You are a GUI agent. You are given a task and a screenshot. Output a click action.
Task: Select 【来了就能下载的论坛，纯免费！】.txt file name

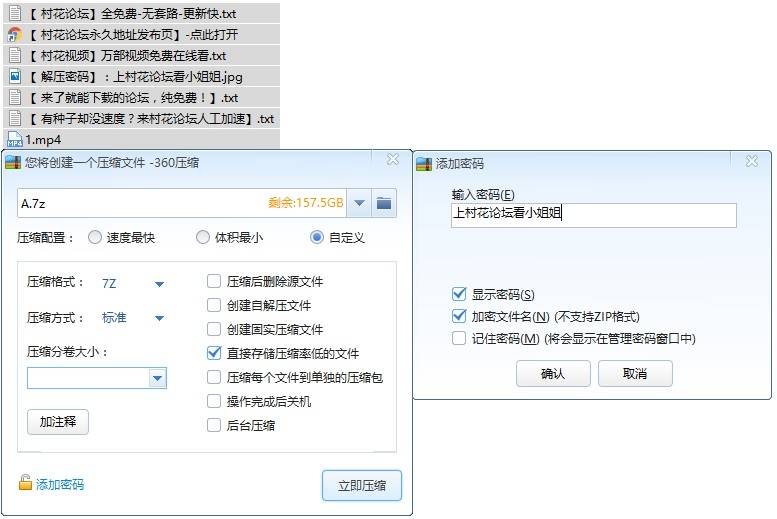(132, 98)
